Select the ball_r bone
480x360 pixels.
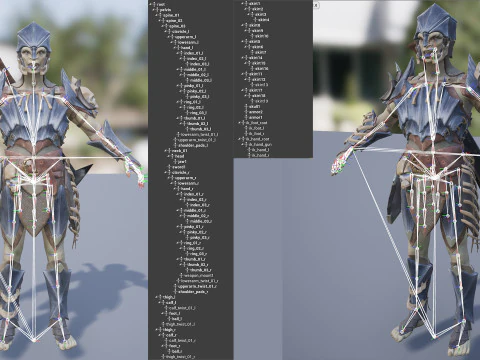click(176, 351)
